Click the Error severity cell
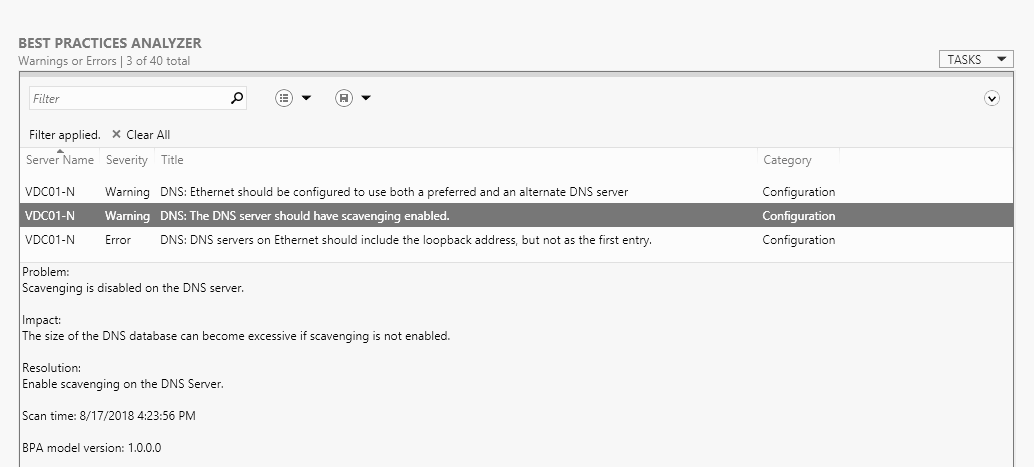This screenshot has width=1034, height=467. 118,240
